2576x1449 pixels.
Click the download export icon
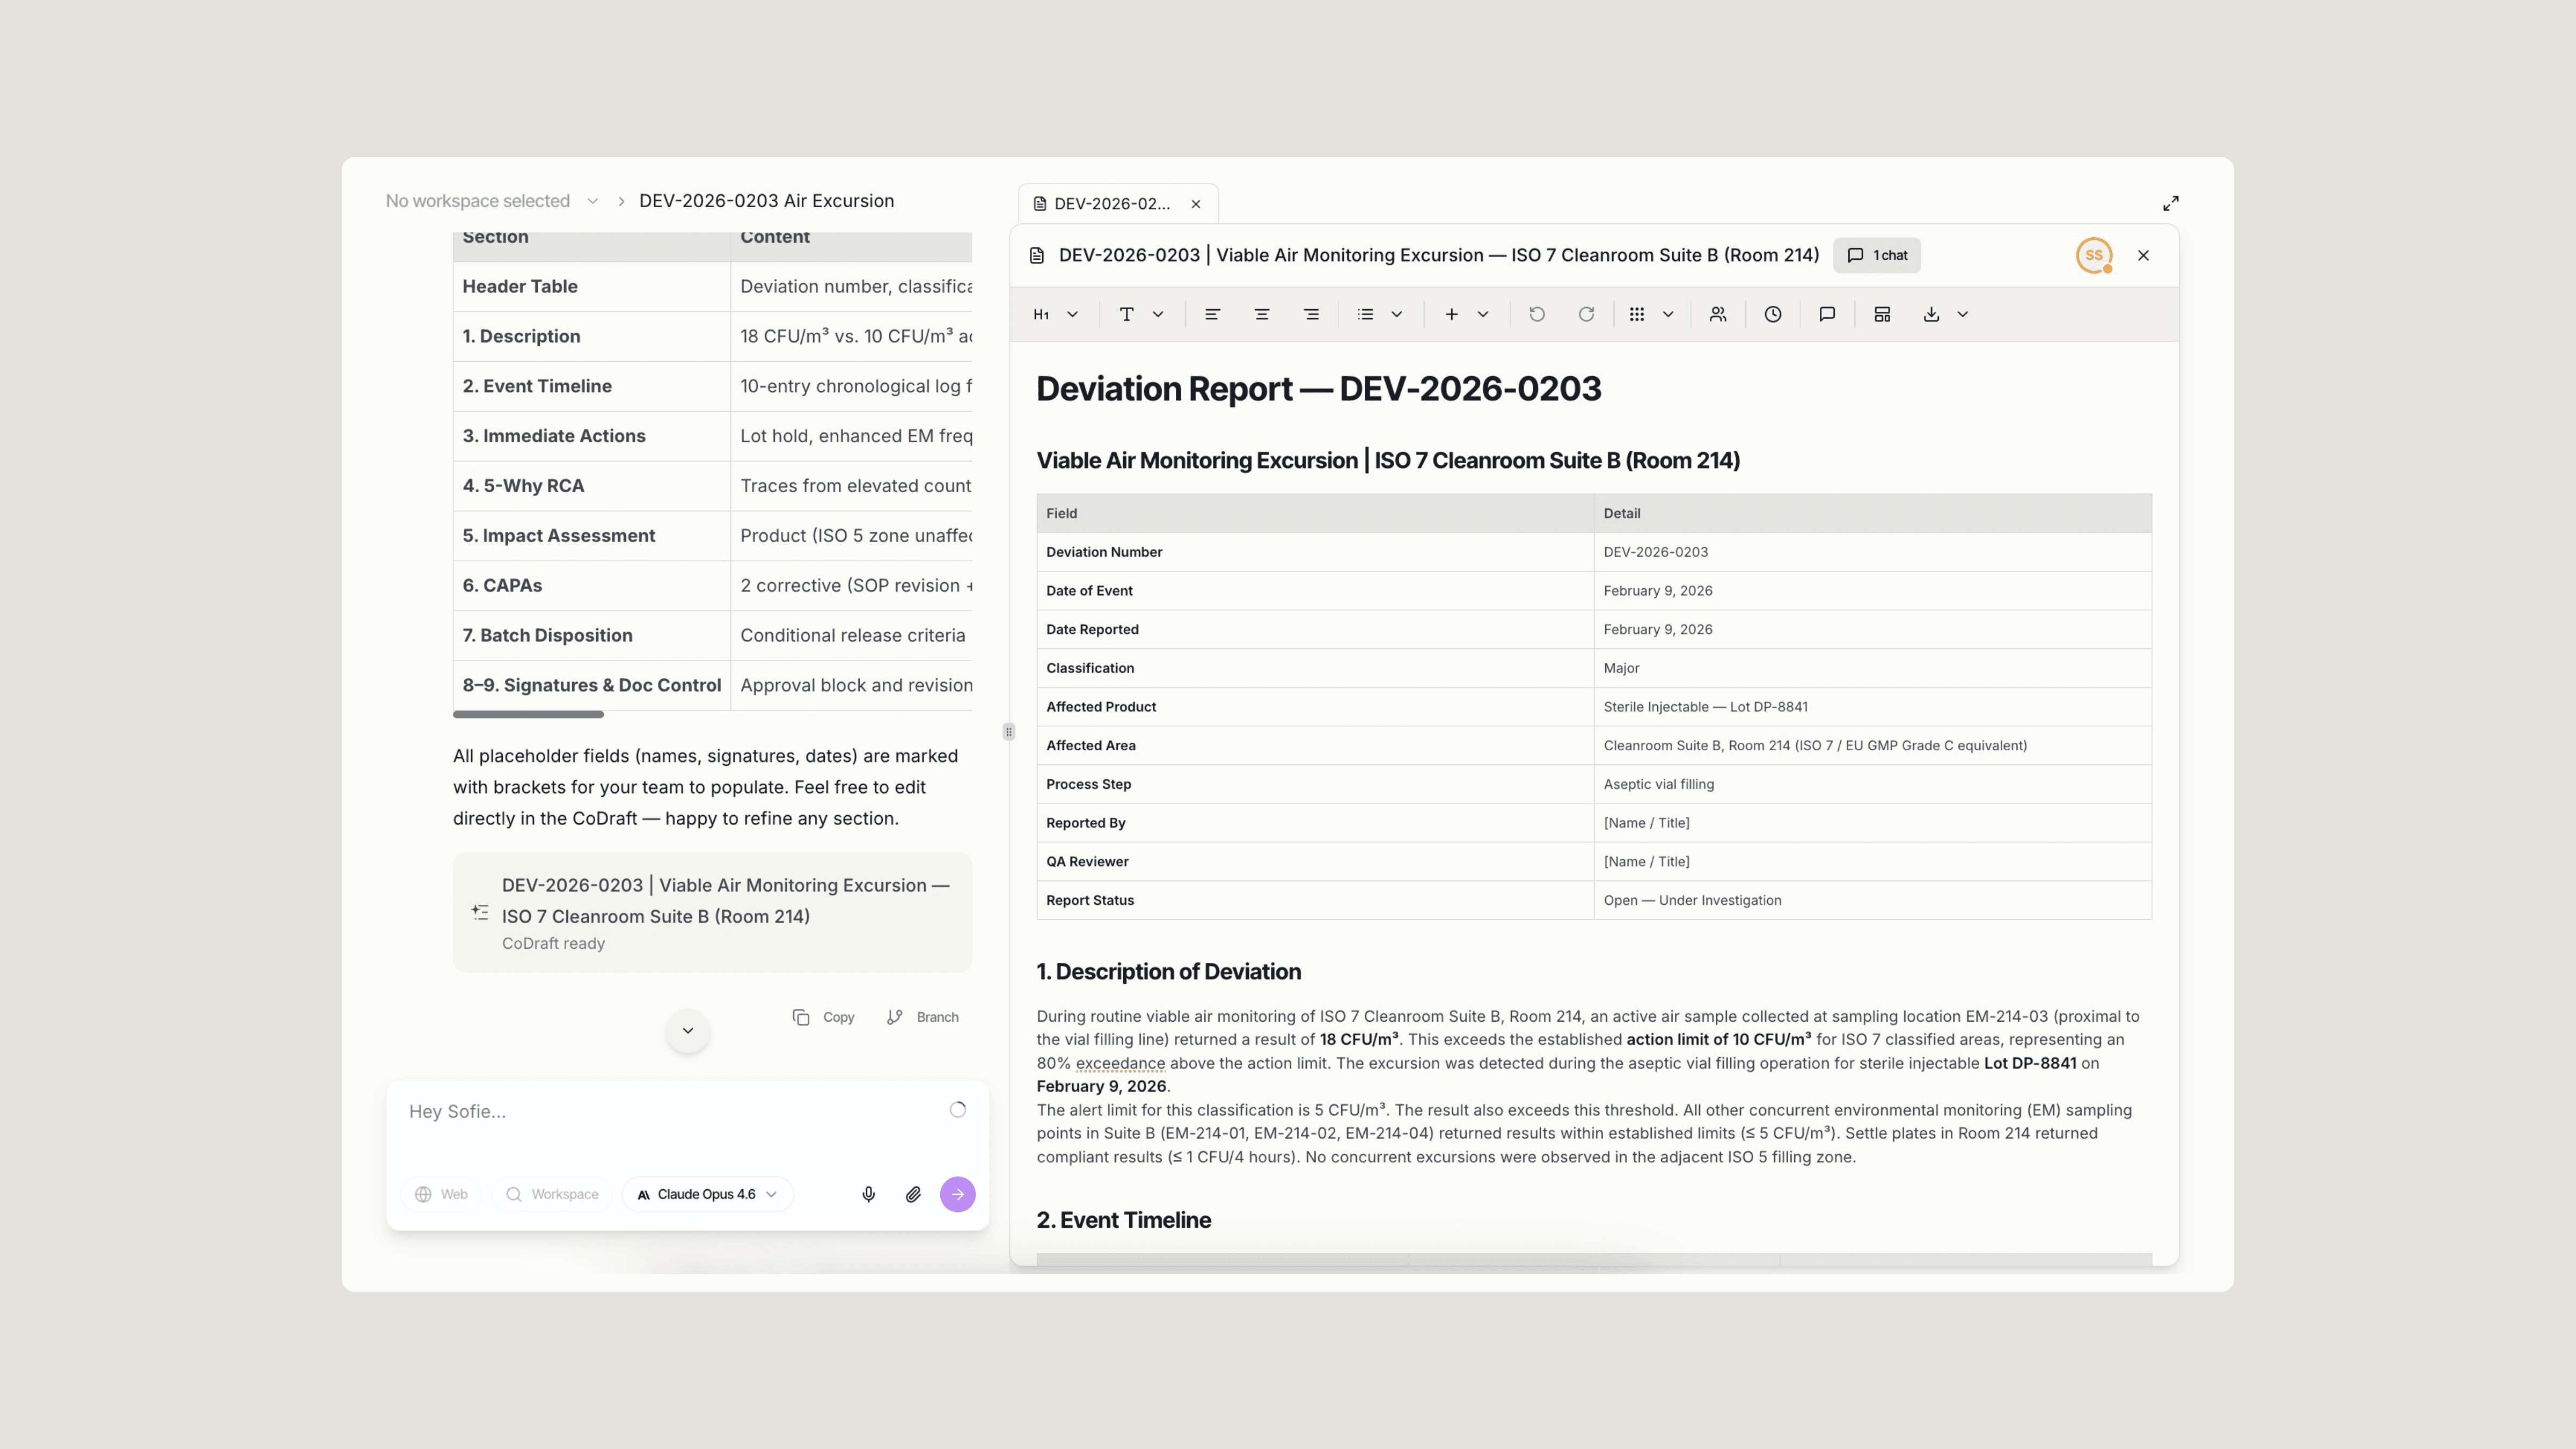(1931, 314)
